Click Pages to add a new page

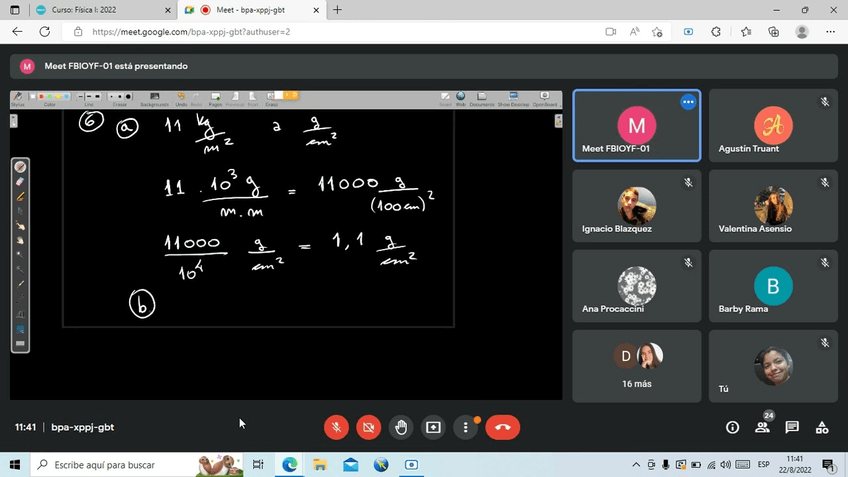tap(215, 99)
